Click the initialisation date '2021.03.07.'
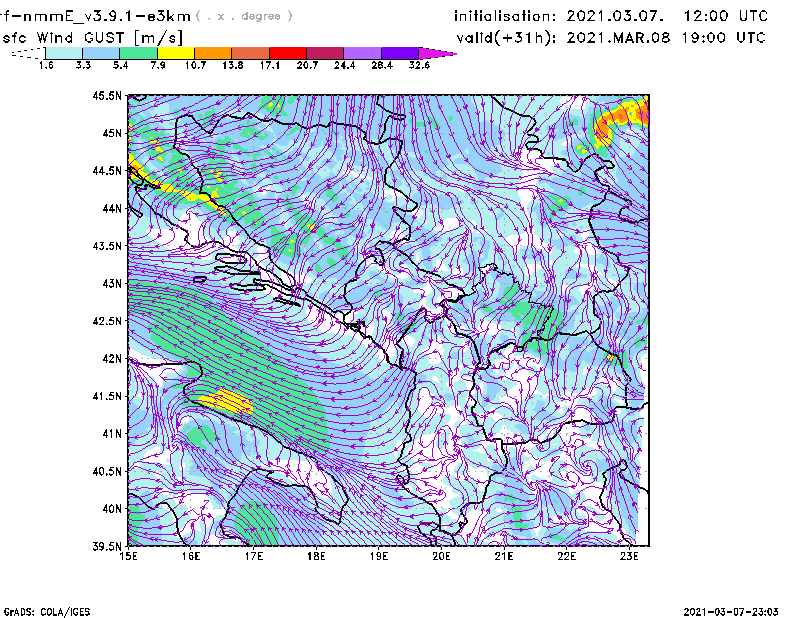This screenshot has height=618, width=800. click(x=615, y=16)
